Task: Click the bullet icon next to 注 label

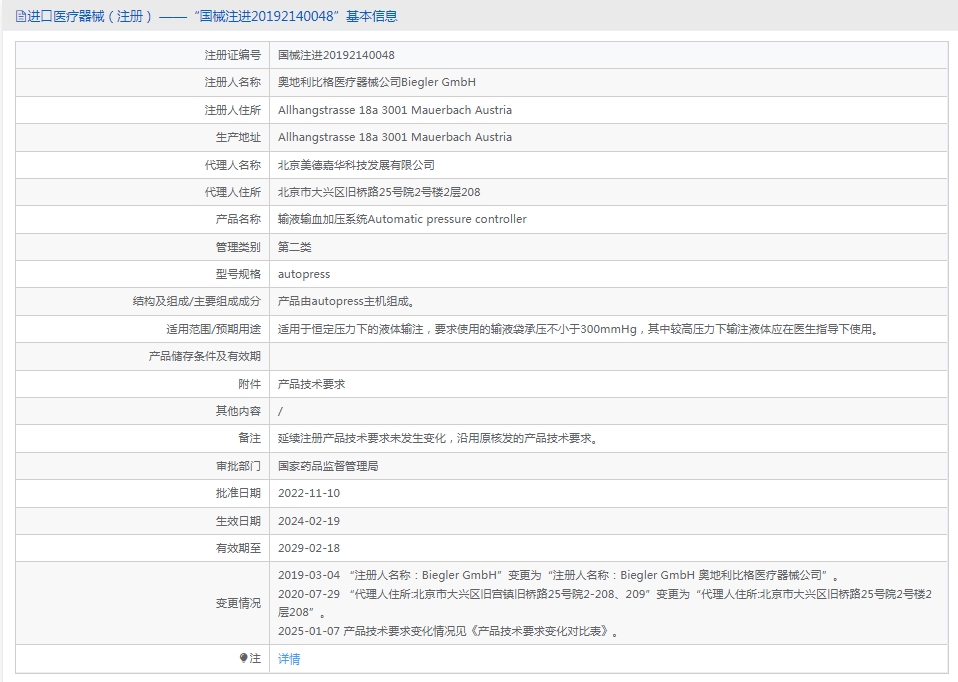Action: (x=243, y=658)
